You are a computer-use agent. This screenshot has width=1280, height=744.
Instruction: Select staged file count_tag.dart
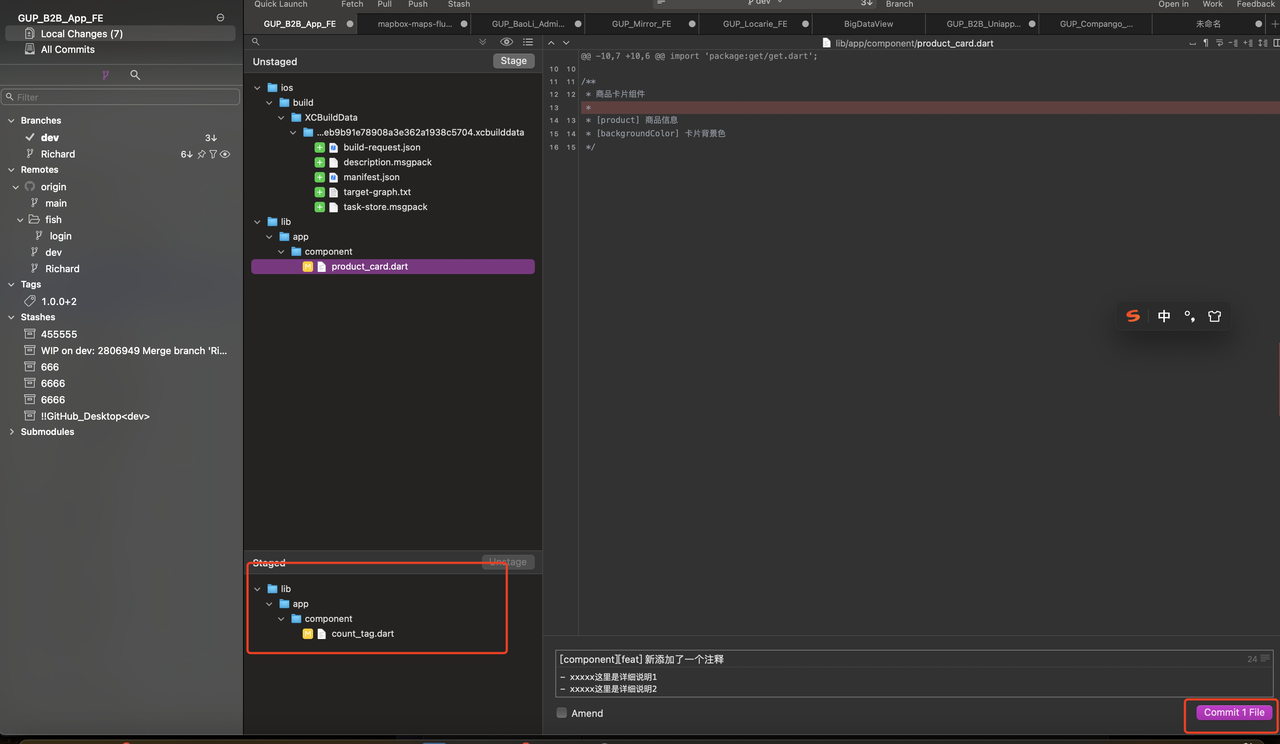click(x=362, y=634)
